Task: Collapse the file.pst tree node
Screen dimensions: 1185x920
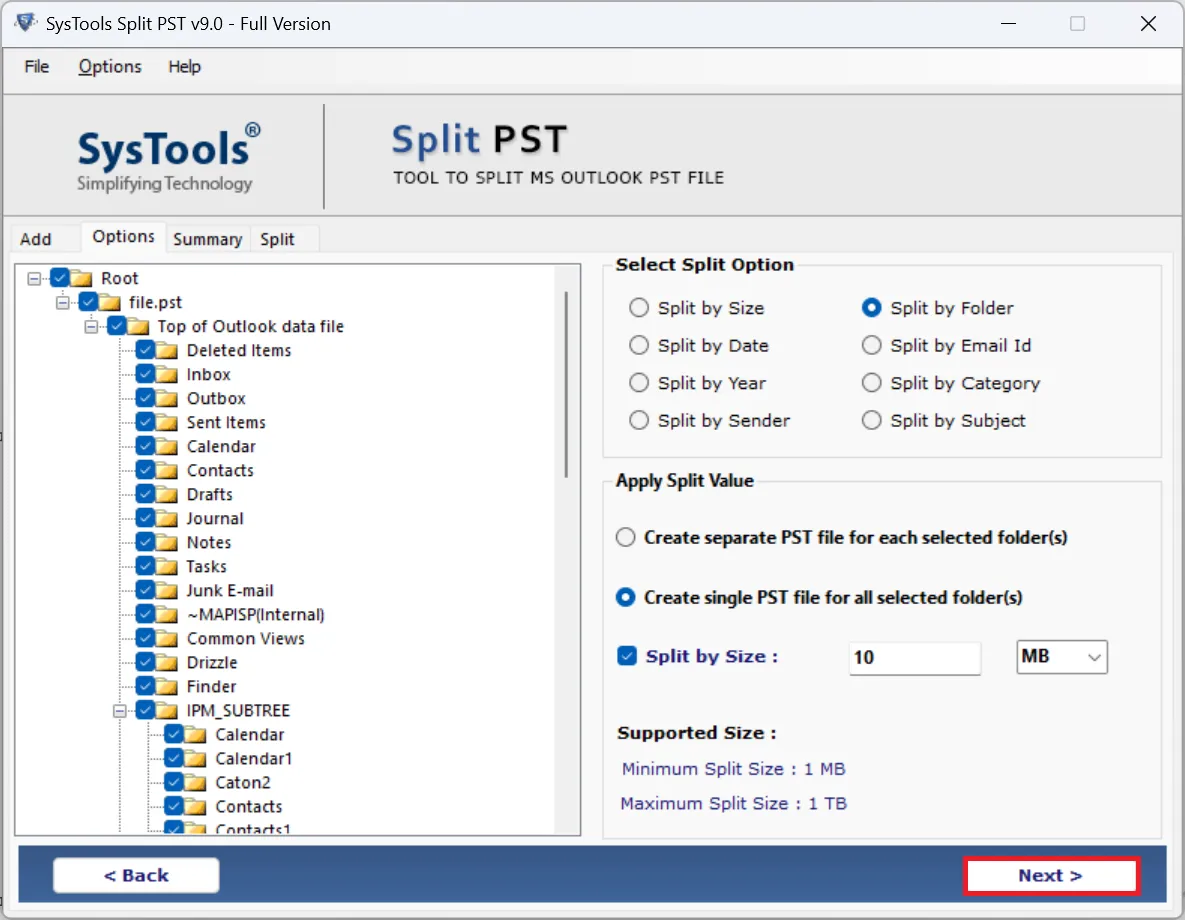Action: click(x=62, y=302)
